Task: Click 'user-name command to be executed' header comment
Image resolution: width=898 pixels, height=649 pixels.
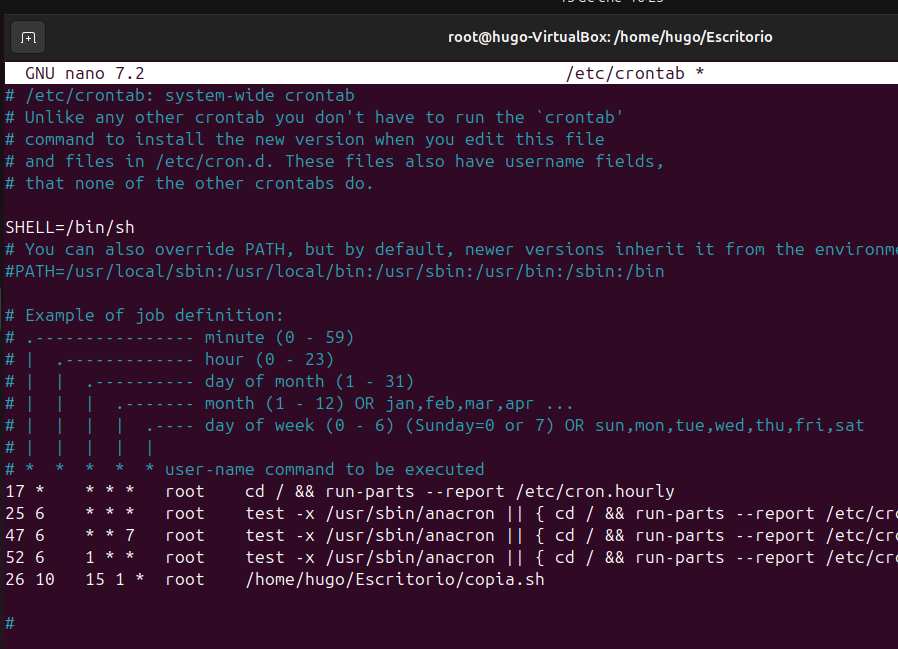Action: [x=324, y=470]
